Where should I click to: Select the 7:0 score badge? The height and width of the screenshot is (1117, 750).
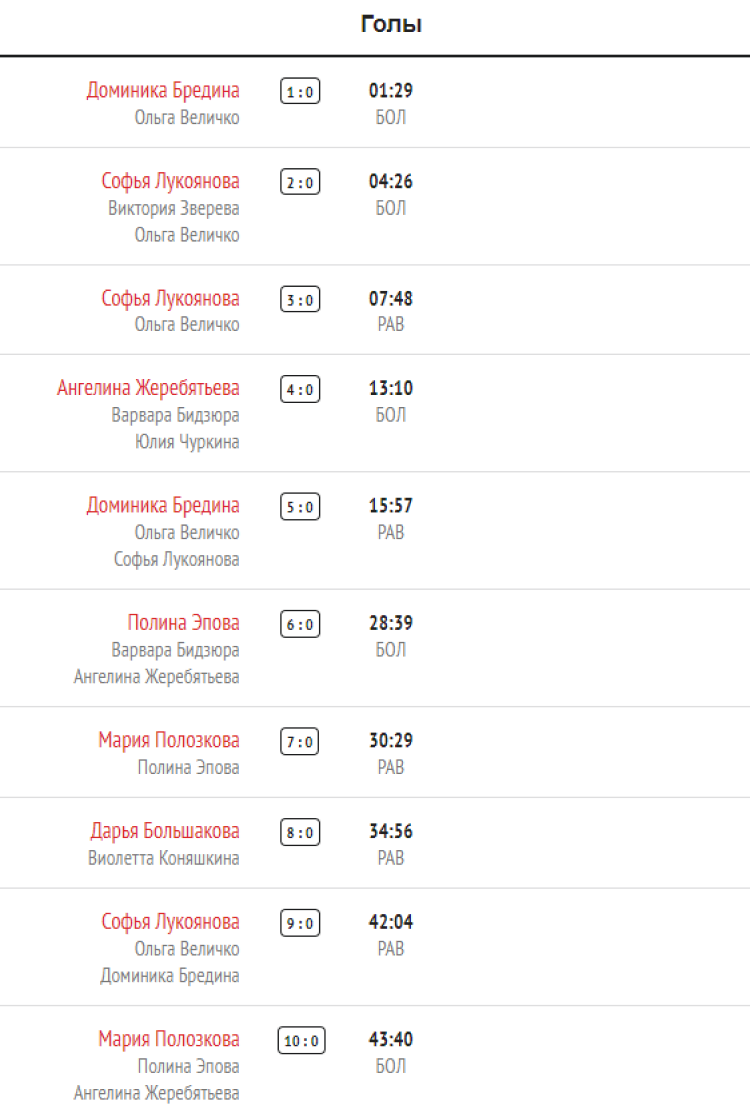(300, 742)
